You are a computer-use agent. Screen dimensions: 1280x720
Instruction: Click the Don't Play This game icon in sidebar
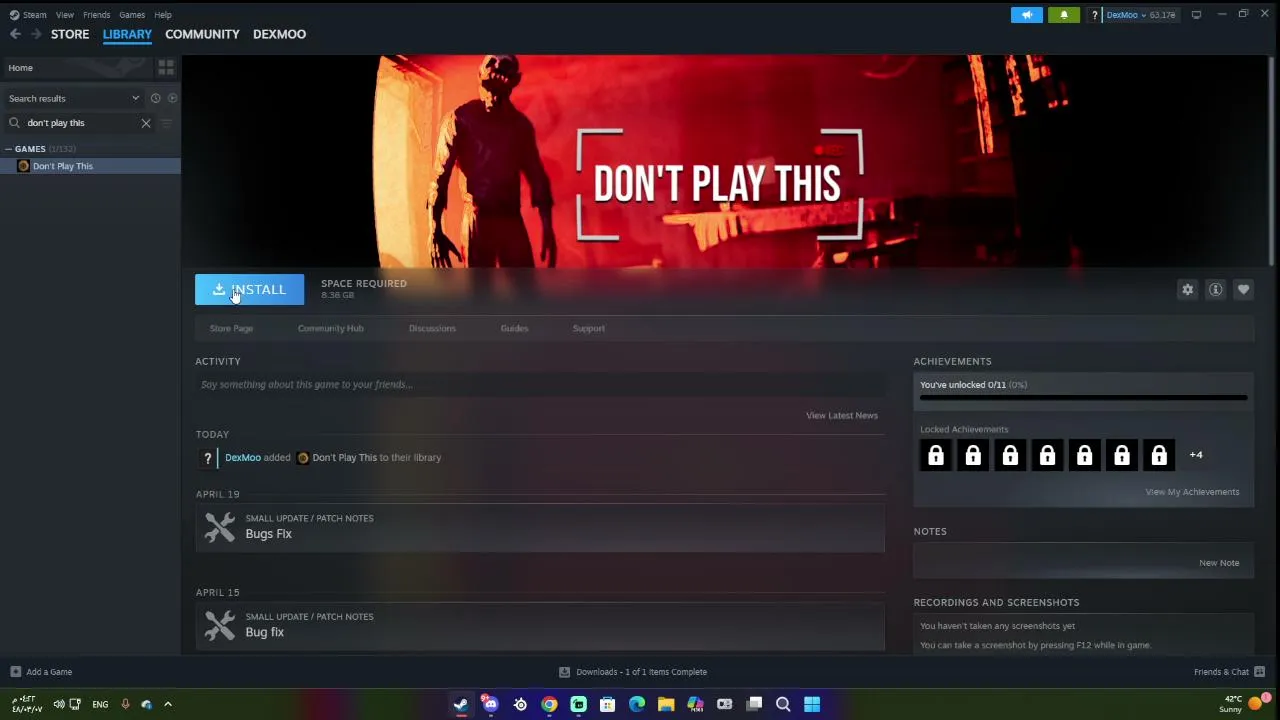[24, 166]
